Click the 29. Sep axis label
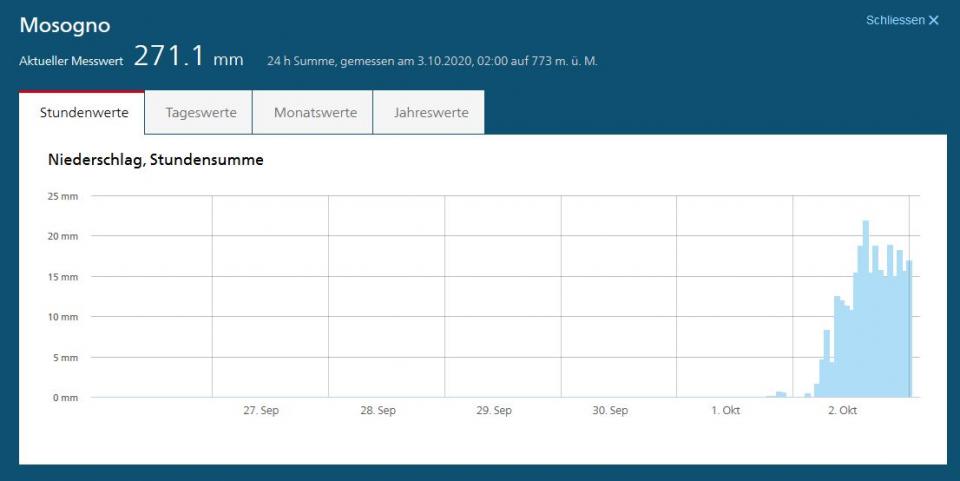The width and height of the screenshot is (960, 481). click(495, 411)
